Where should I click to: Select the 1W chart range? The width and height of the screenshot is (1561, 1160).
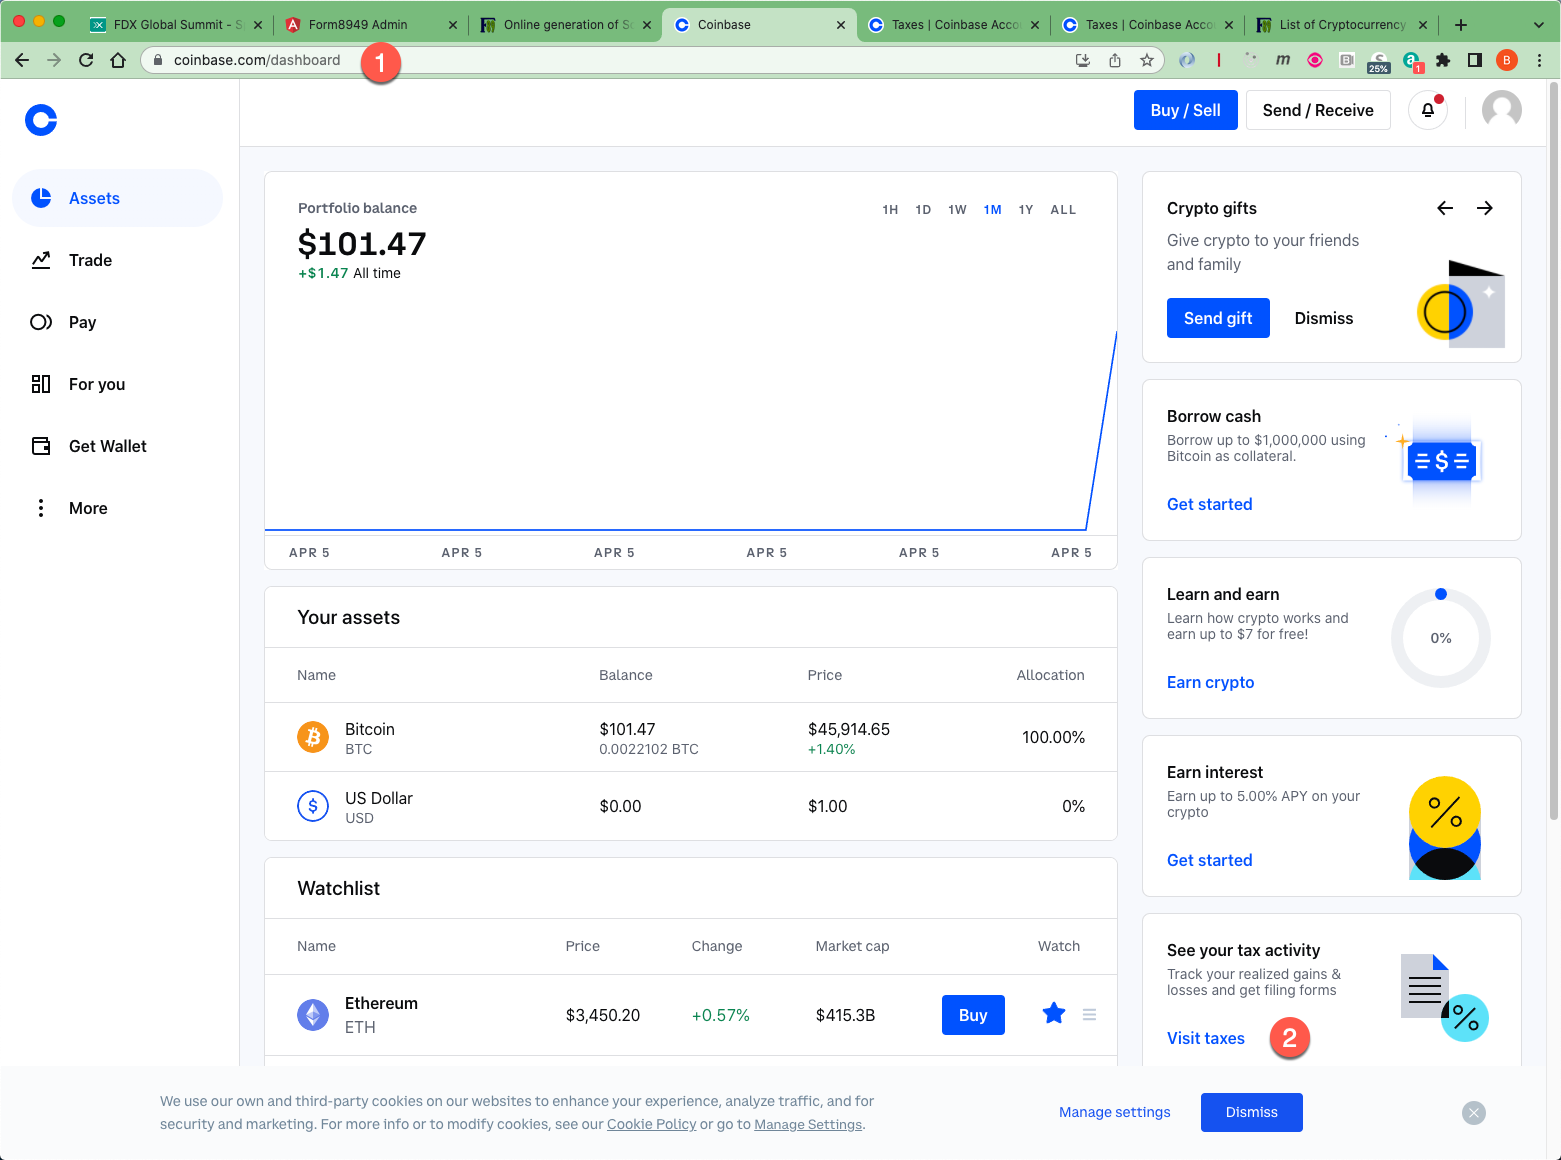(x=957, y=210)
